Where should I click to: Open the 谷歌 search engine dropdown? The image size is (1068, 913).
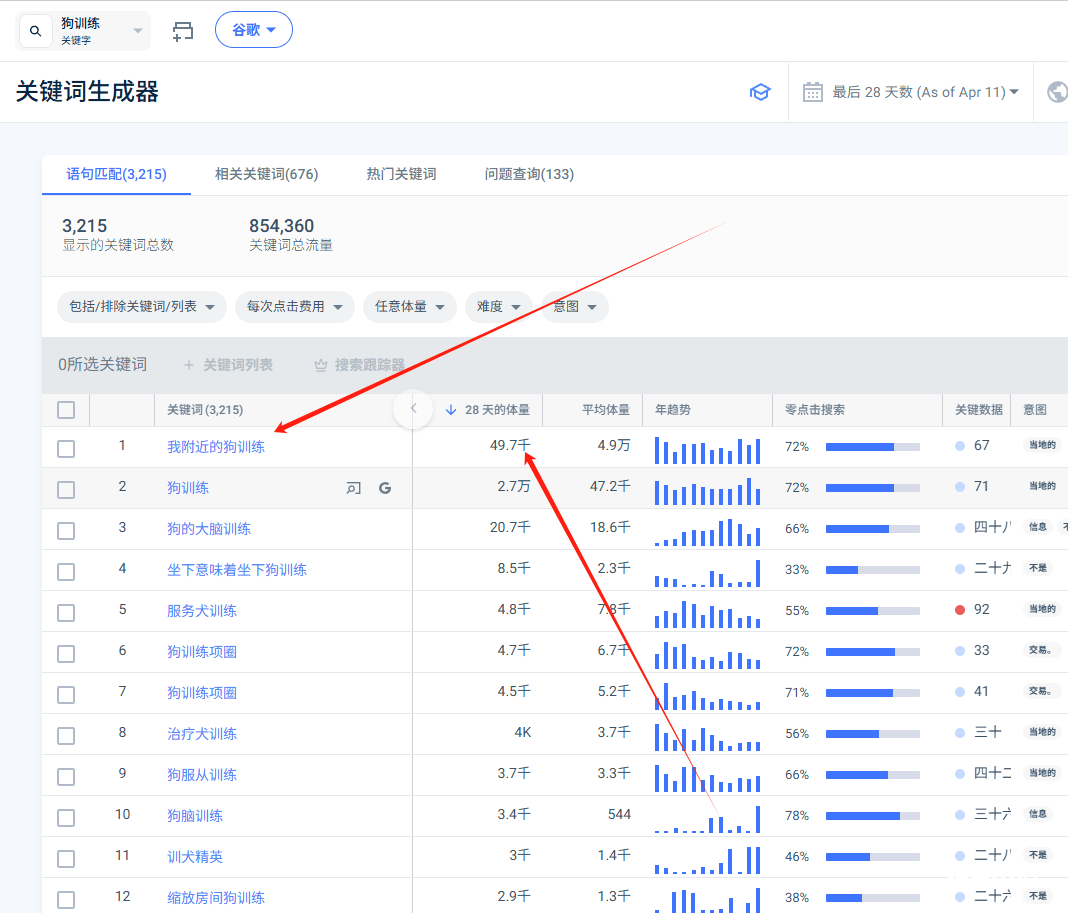click(x=254, y=30)
